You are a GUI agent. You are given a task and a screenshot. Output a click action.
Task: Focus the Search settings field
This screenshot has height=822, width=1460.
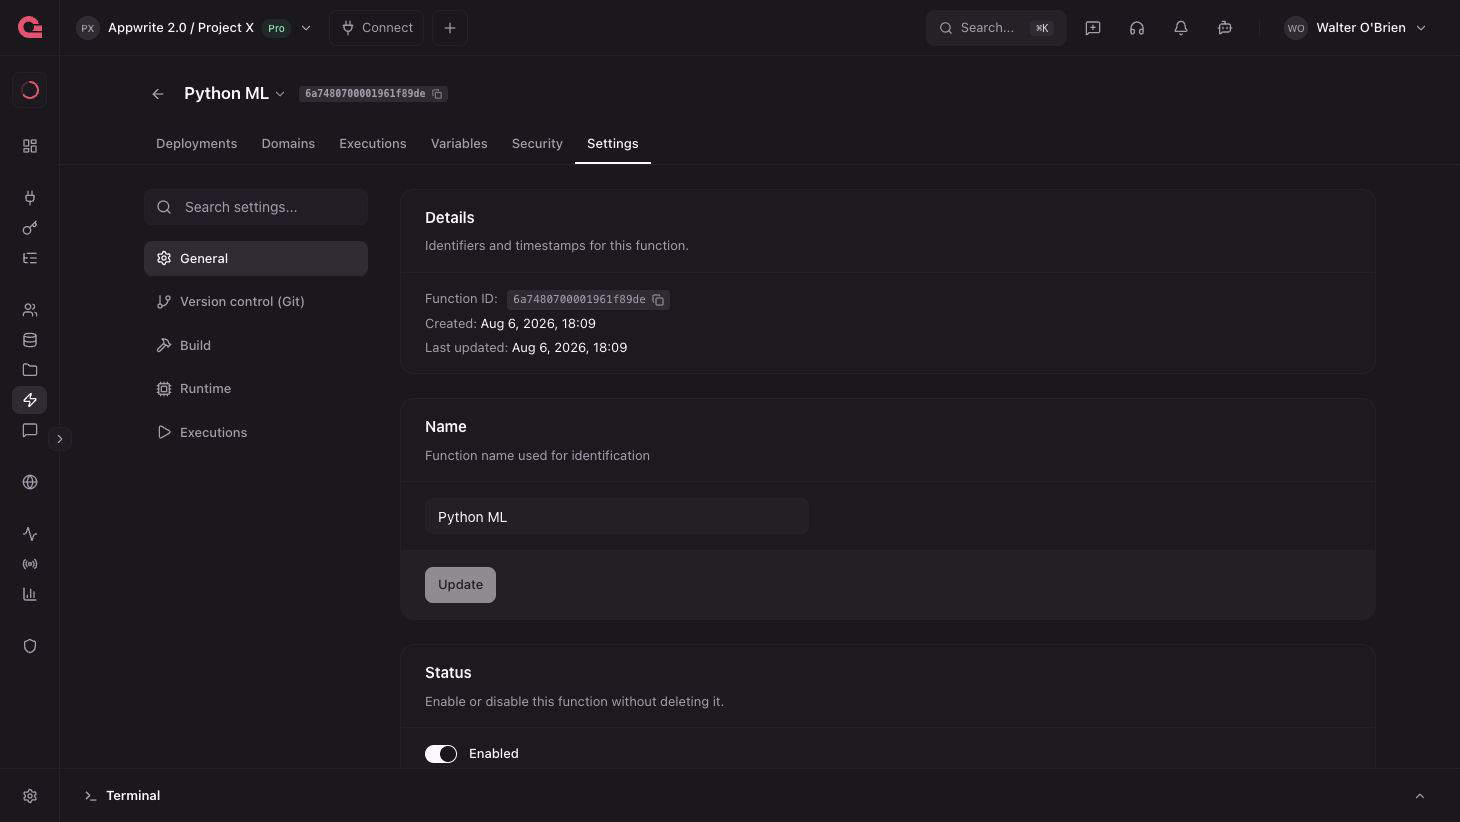click(x=256, y=207)
